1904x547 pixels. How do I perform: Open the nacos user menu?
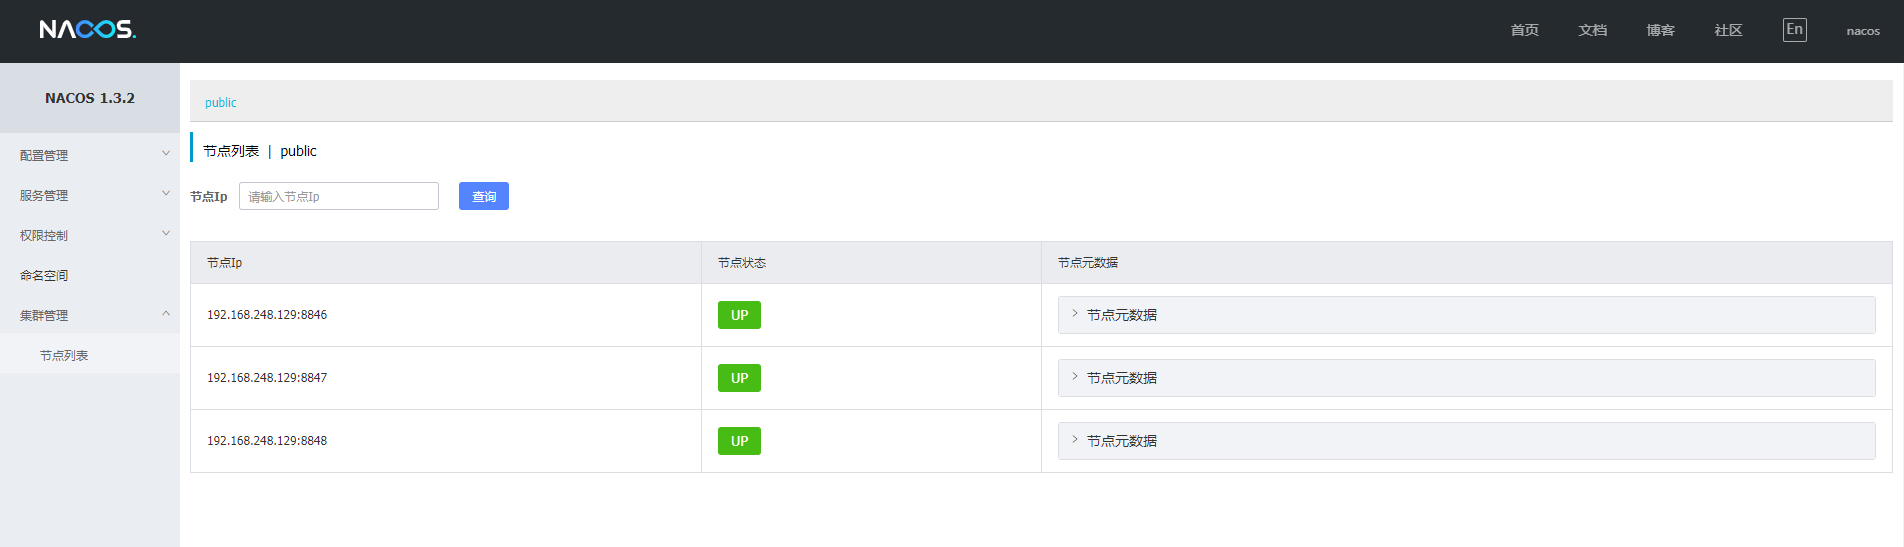pos(1863,31)
